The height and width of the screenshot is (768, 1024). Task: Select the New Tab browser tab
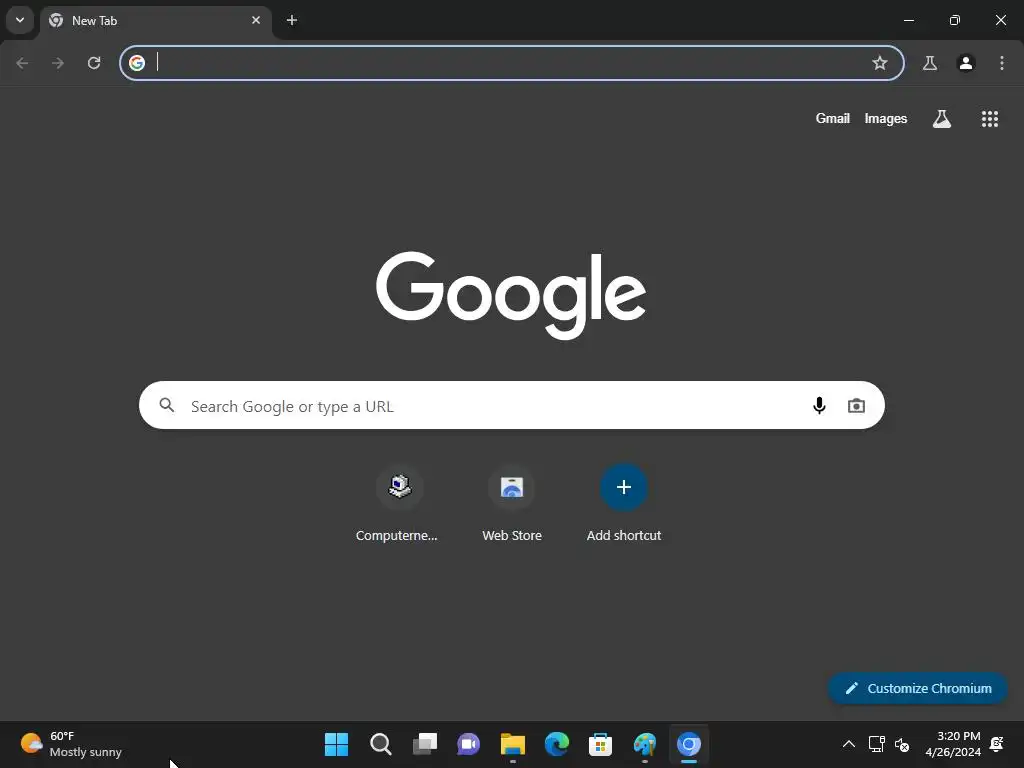156,21
